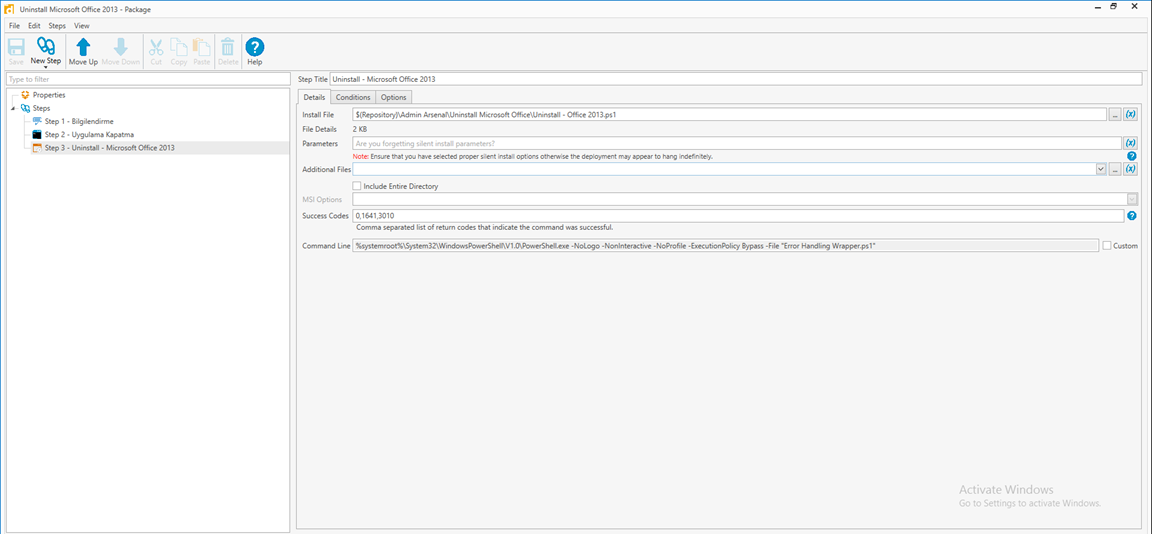Click the package icon in title bar
The width and height of the screenshot is (1152, 534).
tap(10, 9)
